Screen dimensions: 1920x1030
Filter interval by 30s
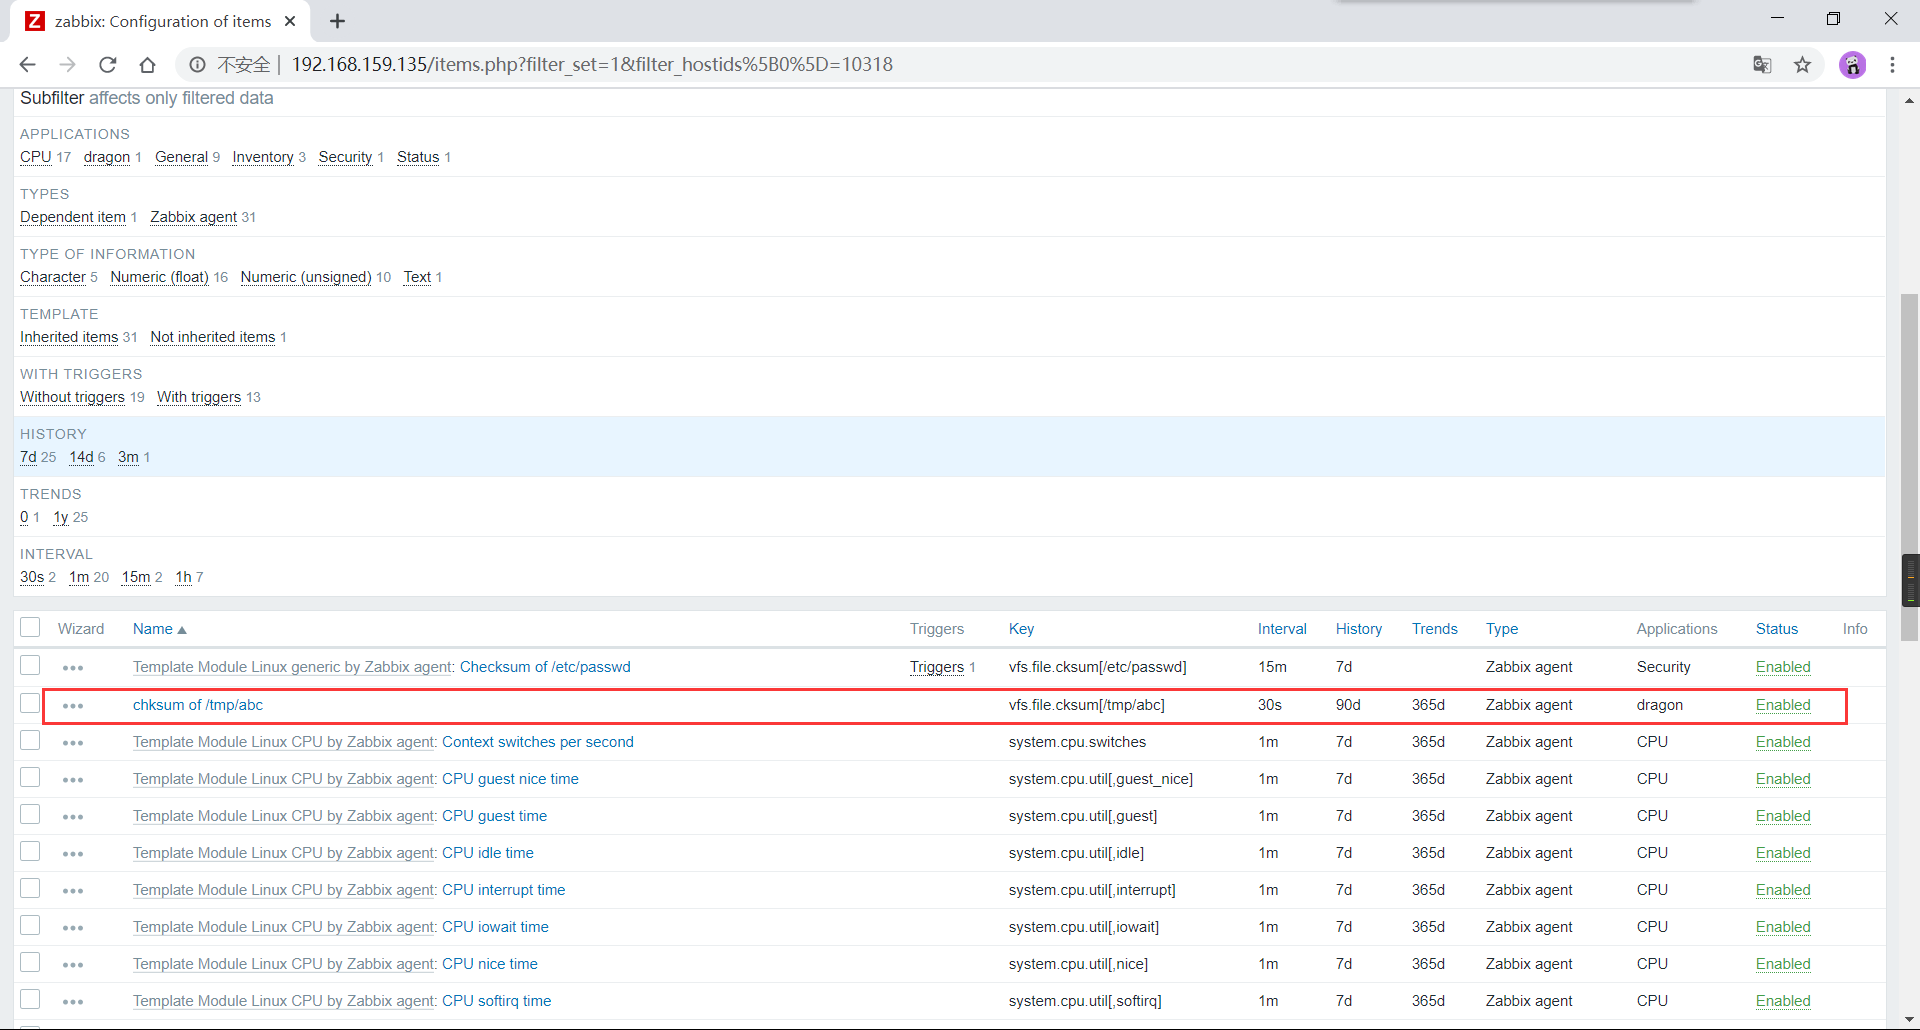point(32,577)
